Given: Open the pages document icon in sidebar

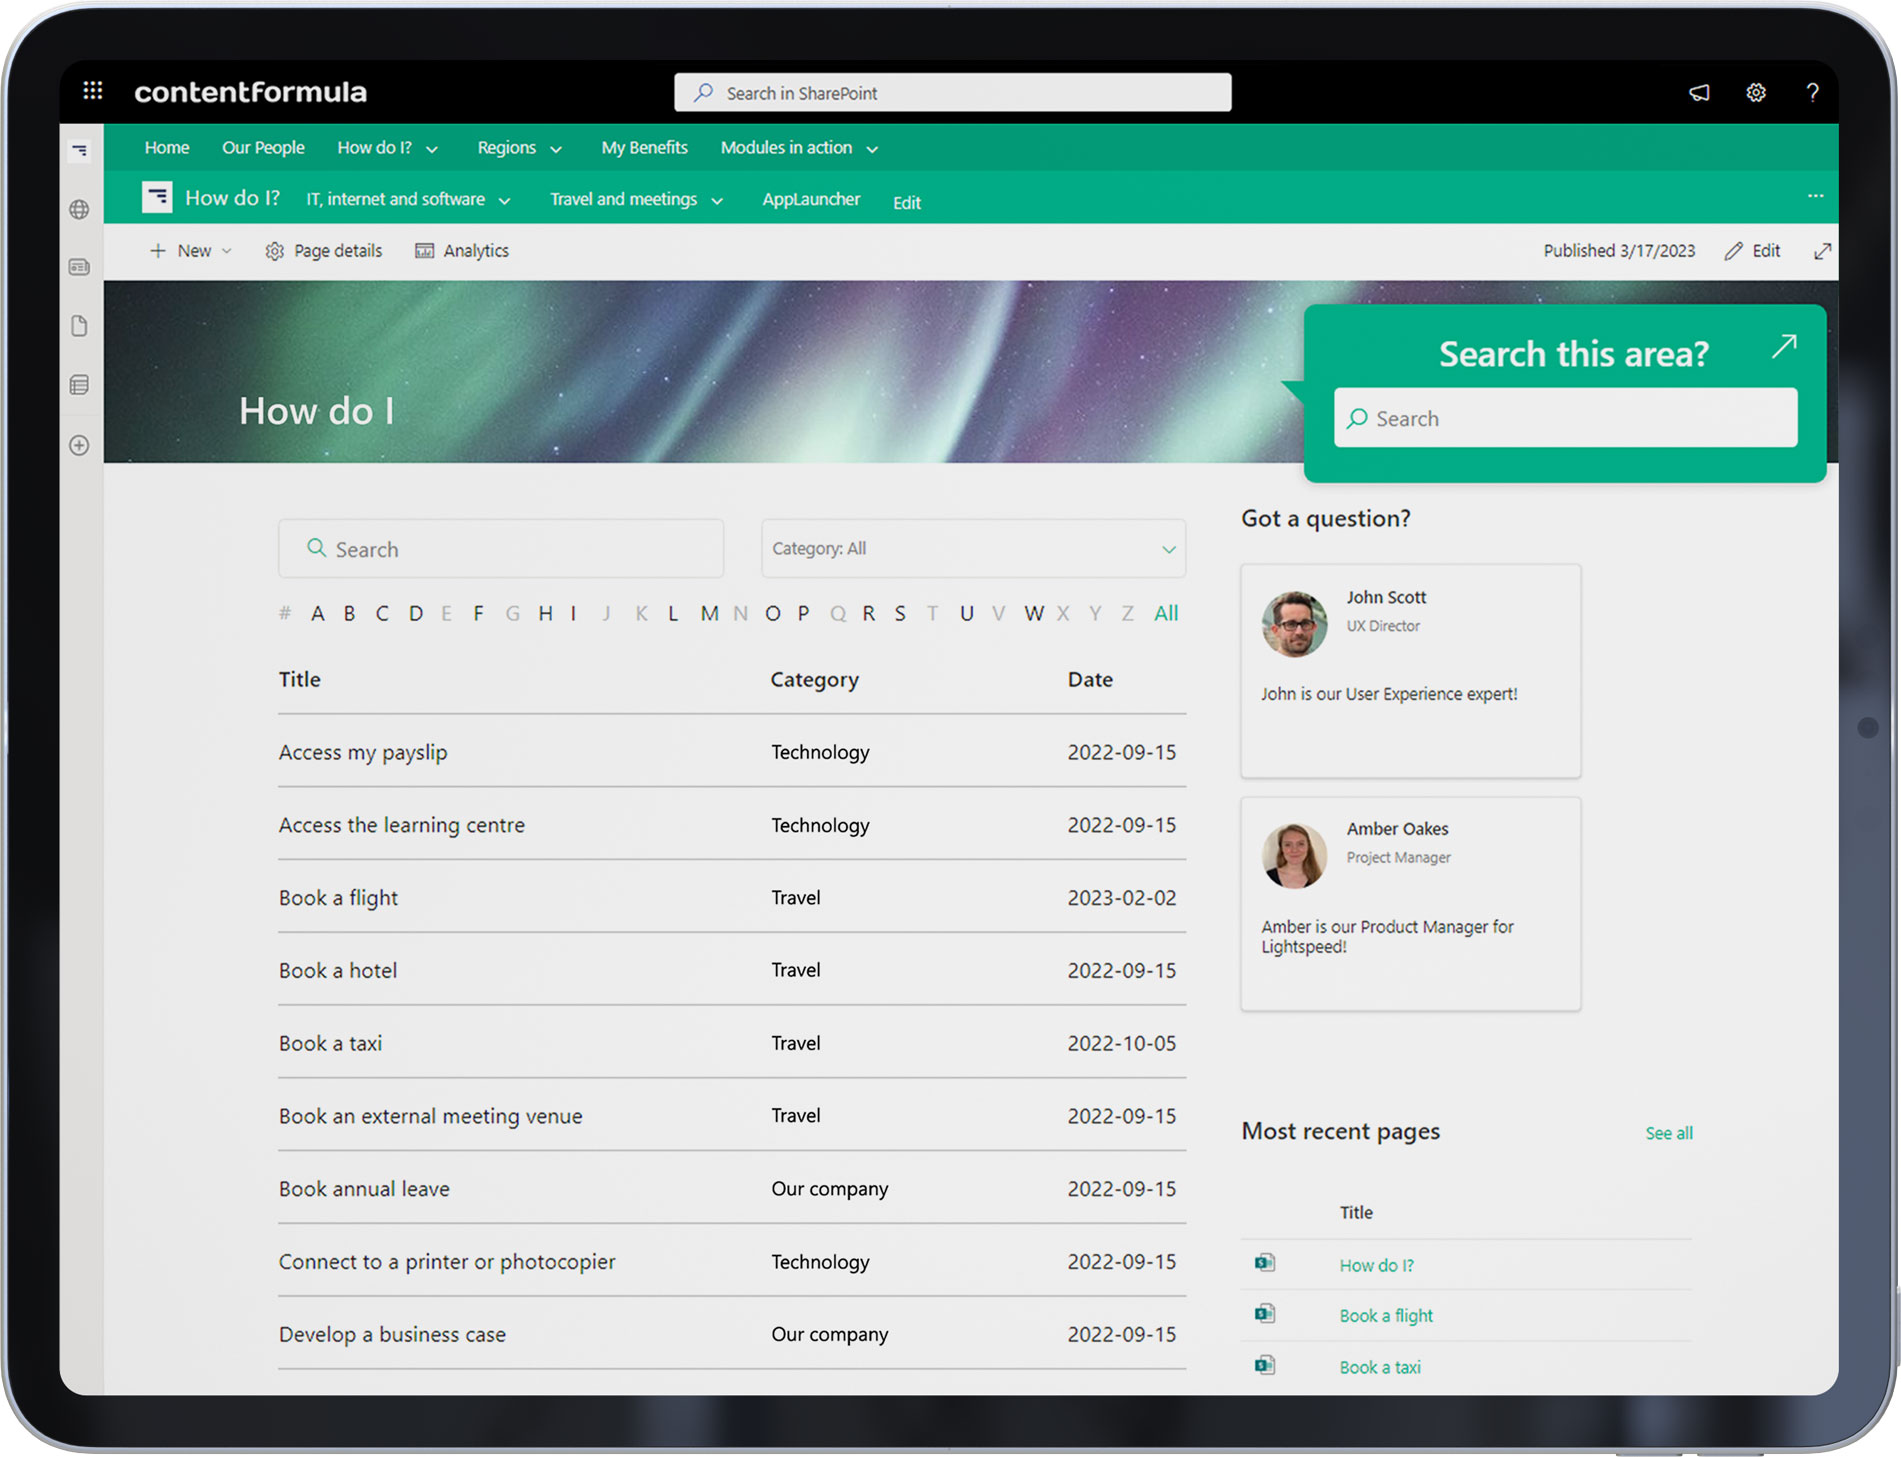Looking at the screenshot, I should pos(80,326).
